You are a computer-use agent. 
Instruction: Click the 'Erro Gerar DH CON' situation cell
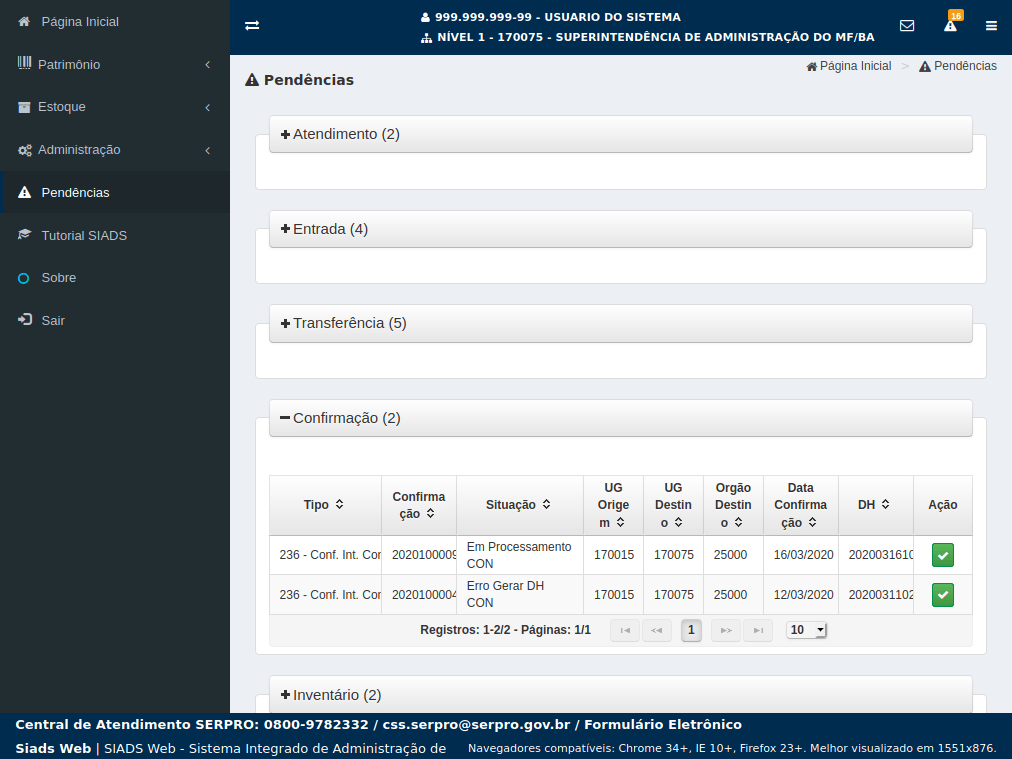(x=520, y=594)
